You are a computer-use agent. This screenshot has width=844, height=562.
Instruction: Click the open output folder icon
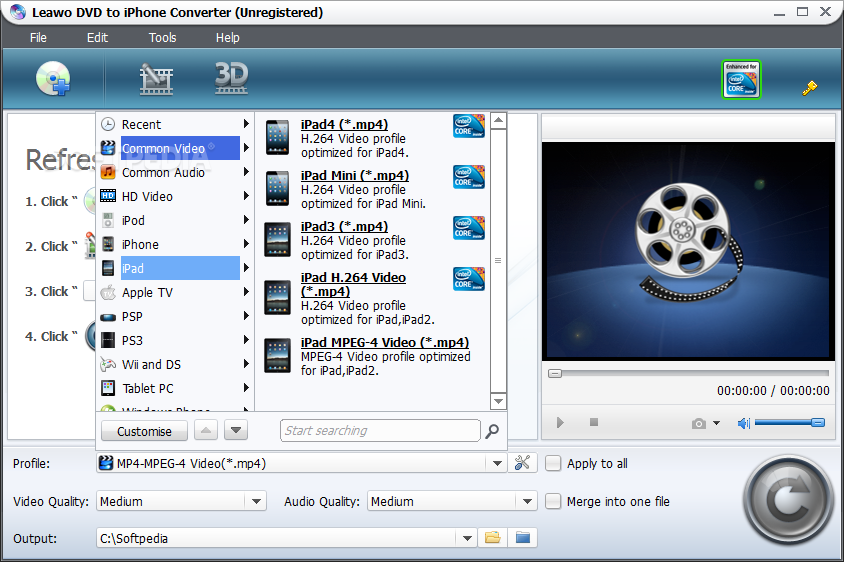point(493,538)
